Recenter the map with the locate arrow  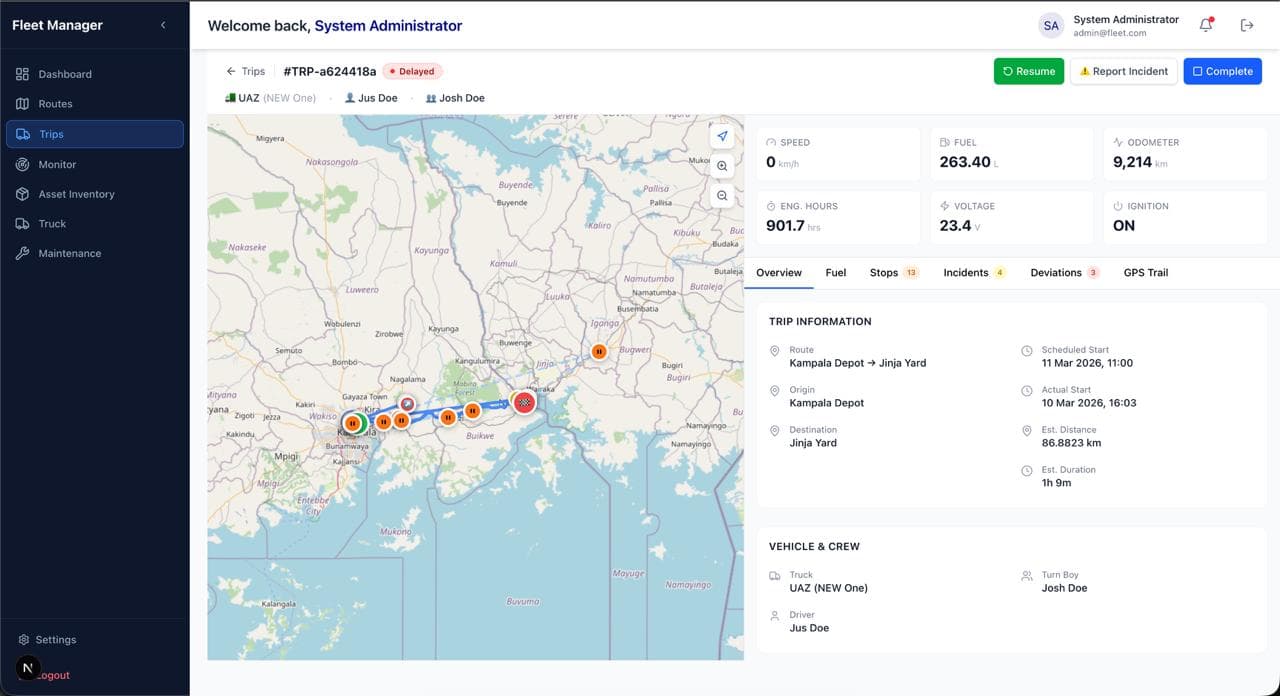pos(722,135)
